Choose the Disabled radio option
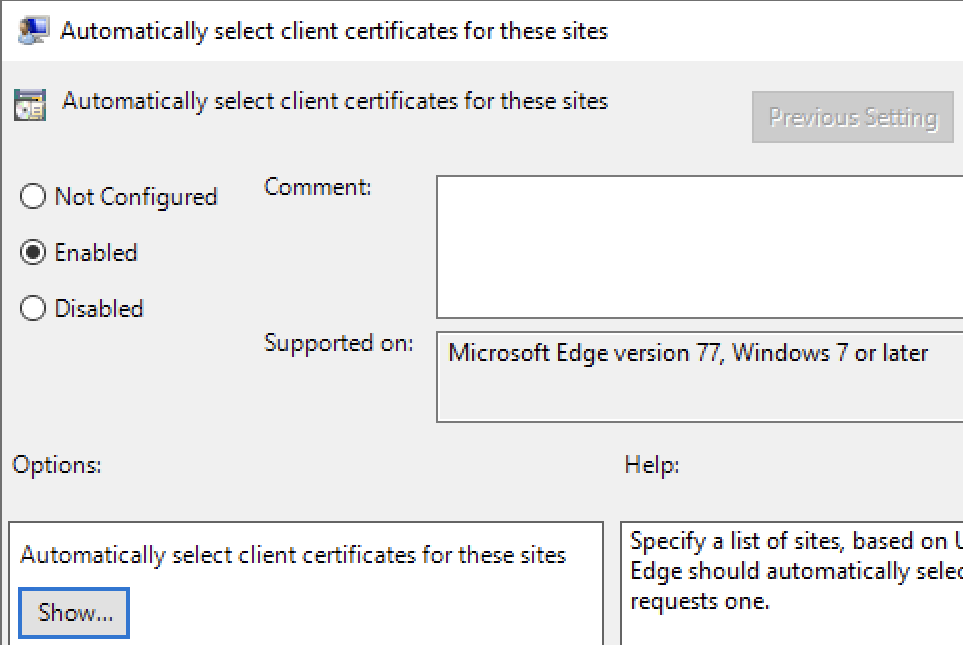Image resolution: width=963 pixels, height=645 pixels. click(x=33, y=308)
